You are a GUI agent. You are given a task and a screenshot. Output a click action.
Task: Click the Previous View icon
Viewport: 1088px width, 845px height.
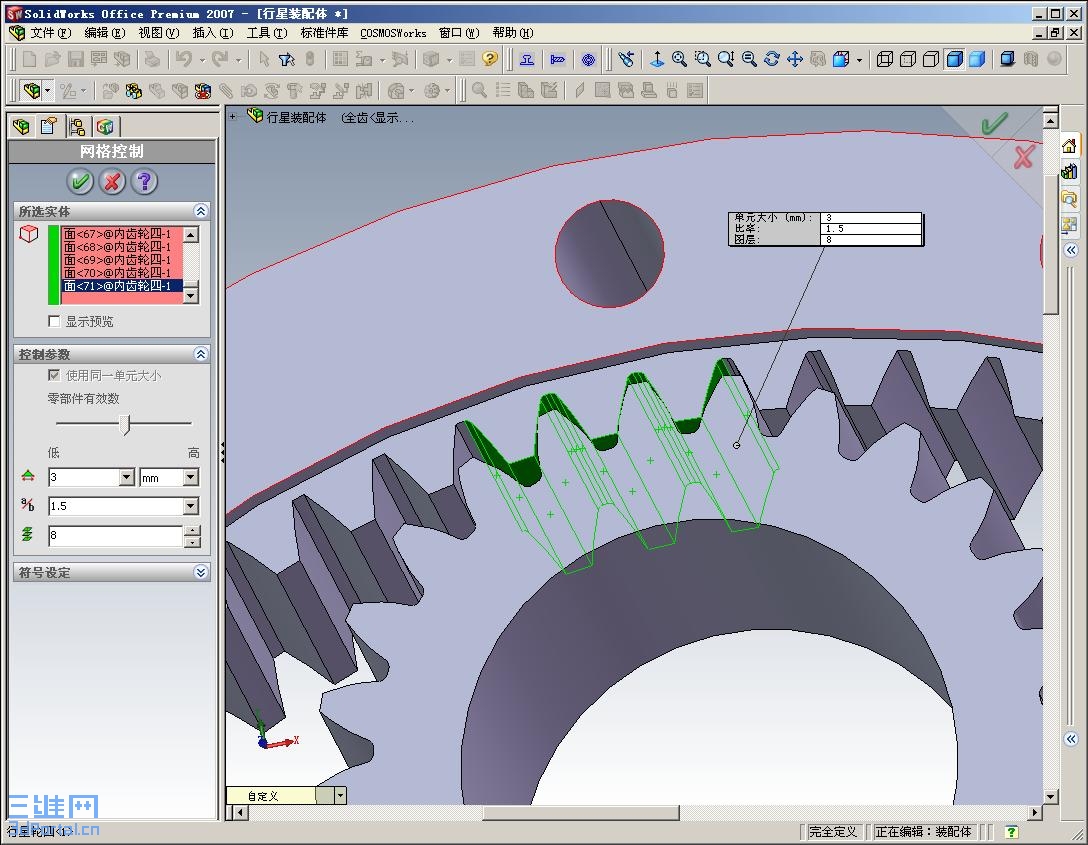pyautogui.click(x=627, y=60)
